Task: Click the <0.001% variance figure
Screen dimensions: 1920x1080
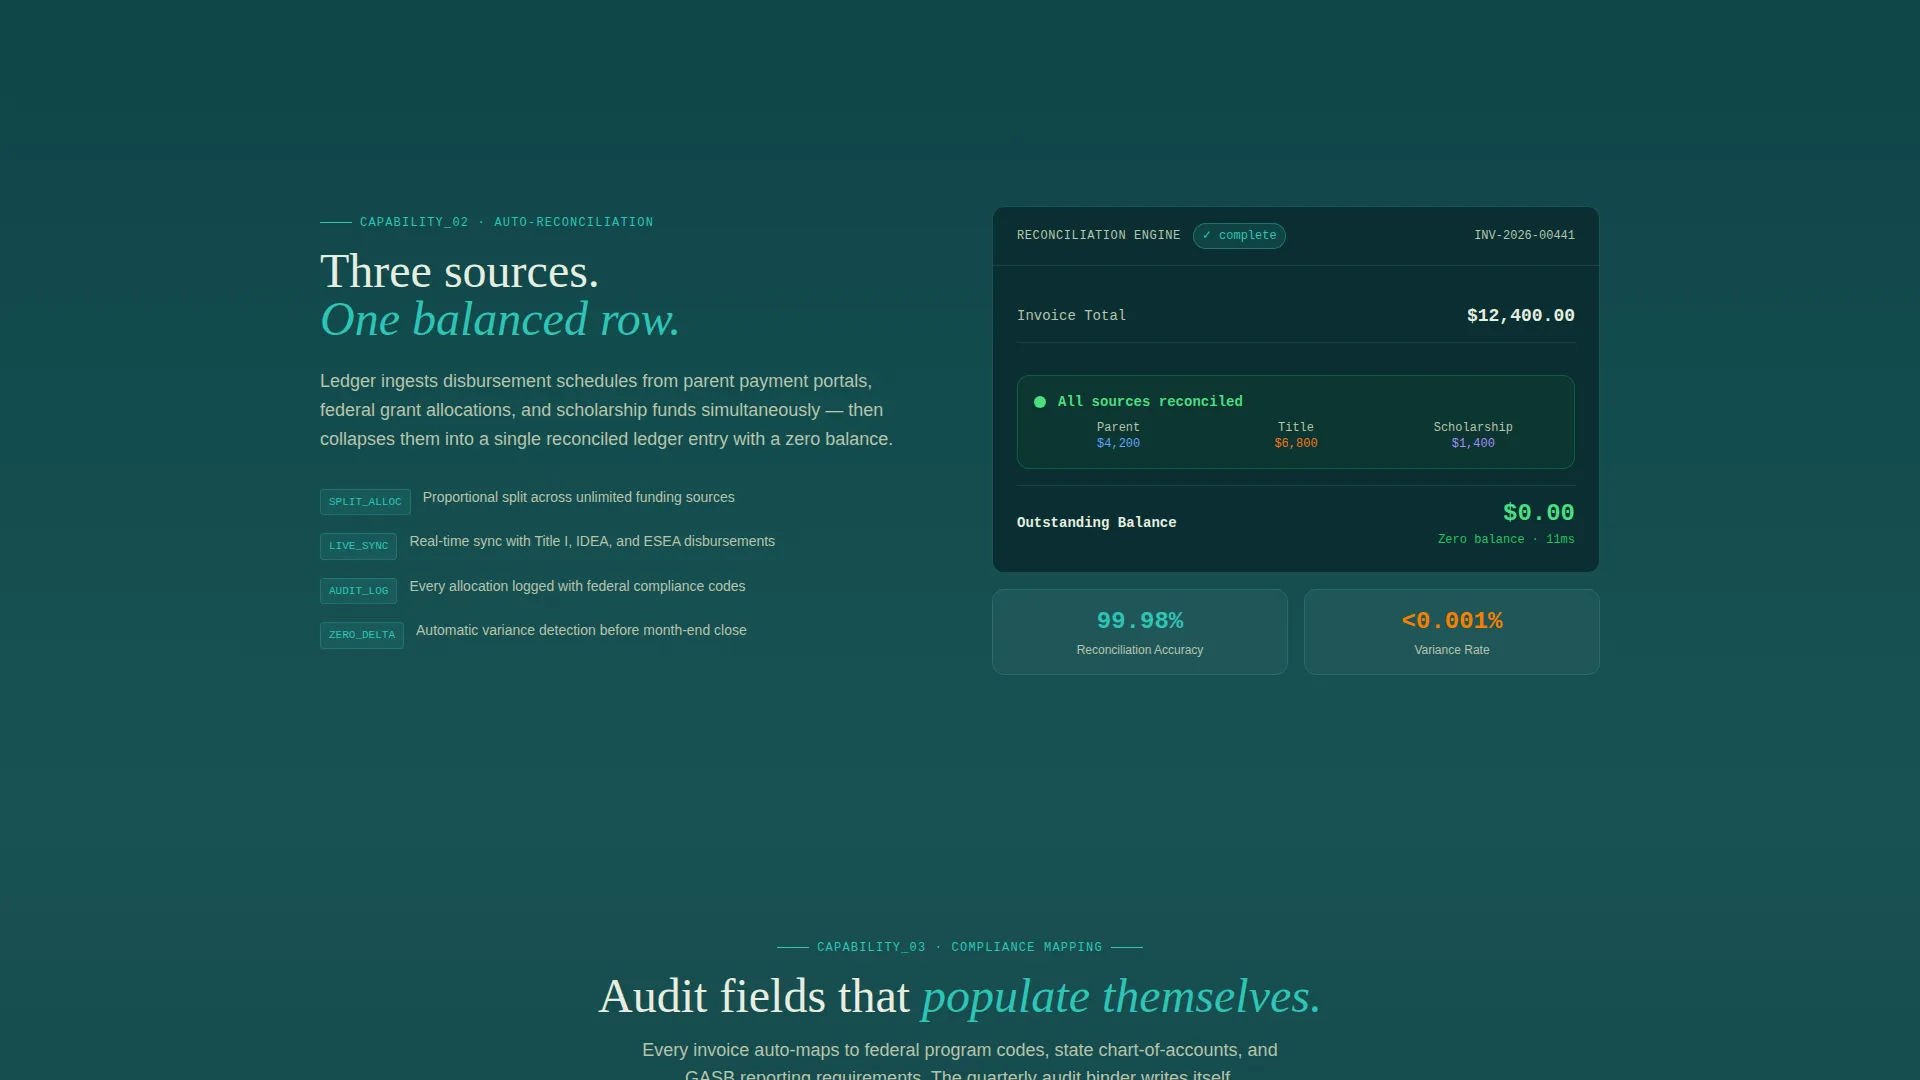Action: point(1452,621)
